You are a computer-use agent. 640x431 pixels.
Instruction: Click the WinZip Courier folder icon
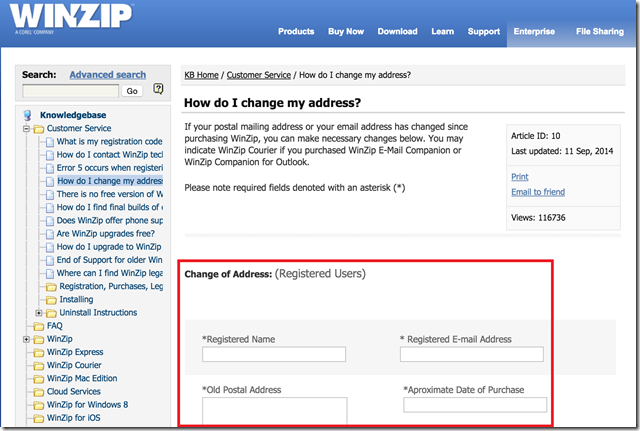(39, 366)
